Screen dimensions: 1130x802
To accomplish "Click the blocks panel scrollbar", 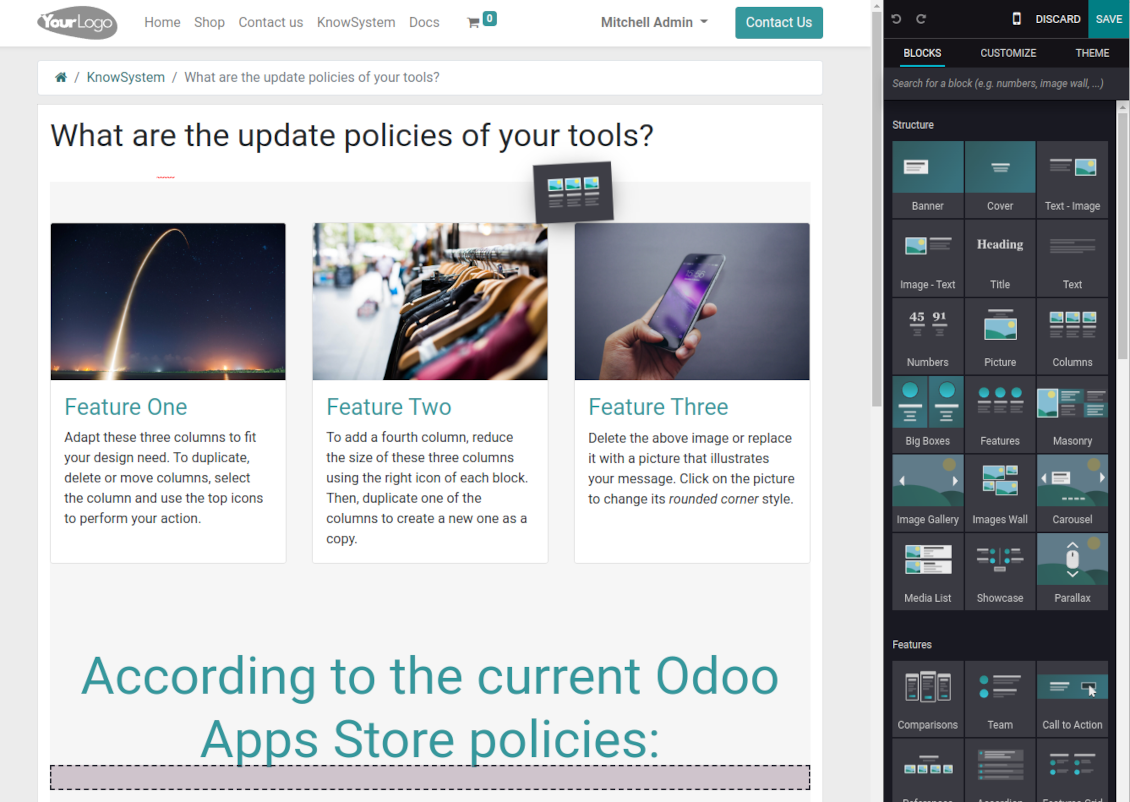I will click(x=1122, y=234).
